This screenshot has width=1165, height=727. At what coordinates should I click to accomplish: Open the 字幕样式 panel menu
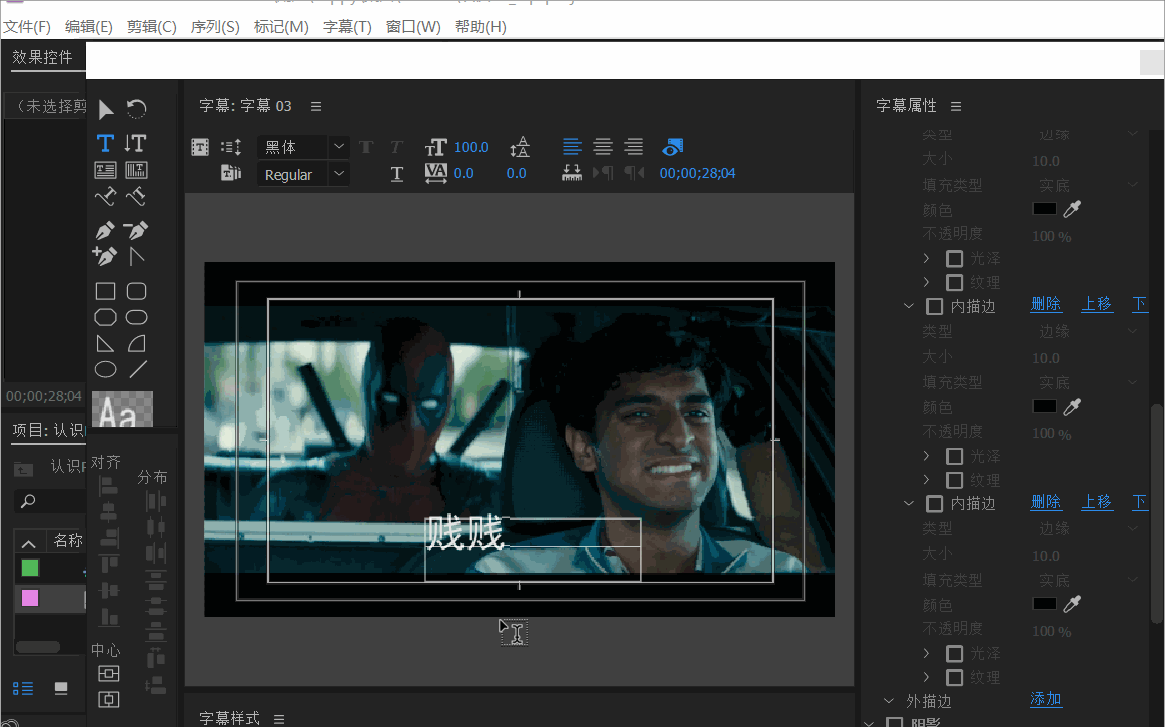pyautogui.click(x=279, y=719)
